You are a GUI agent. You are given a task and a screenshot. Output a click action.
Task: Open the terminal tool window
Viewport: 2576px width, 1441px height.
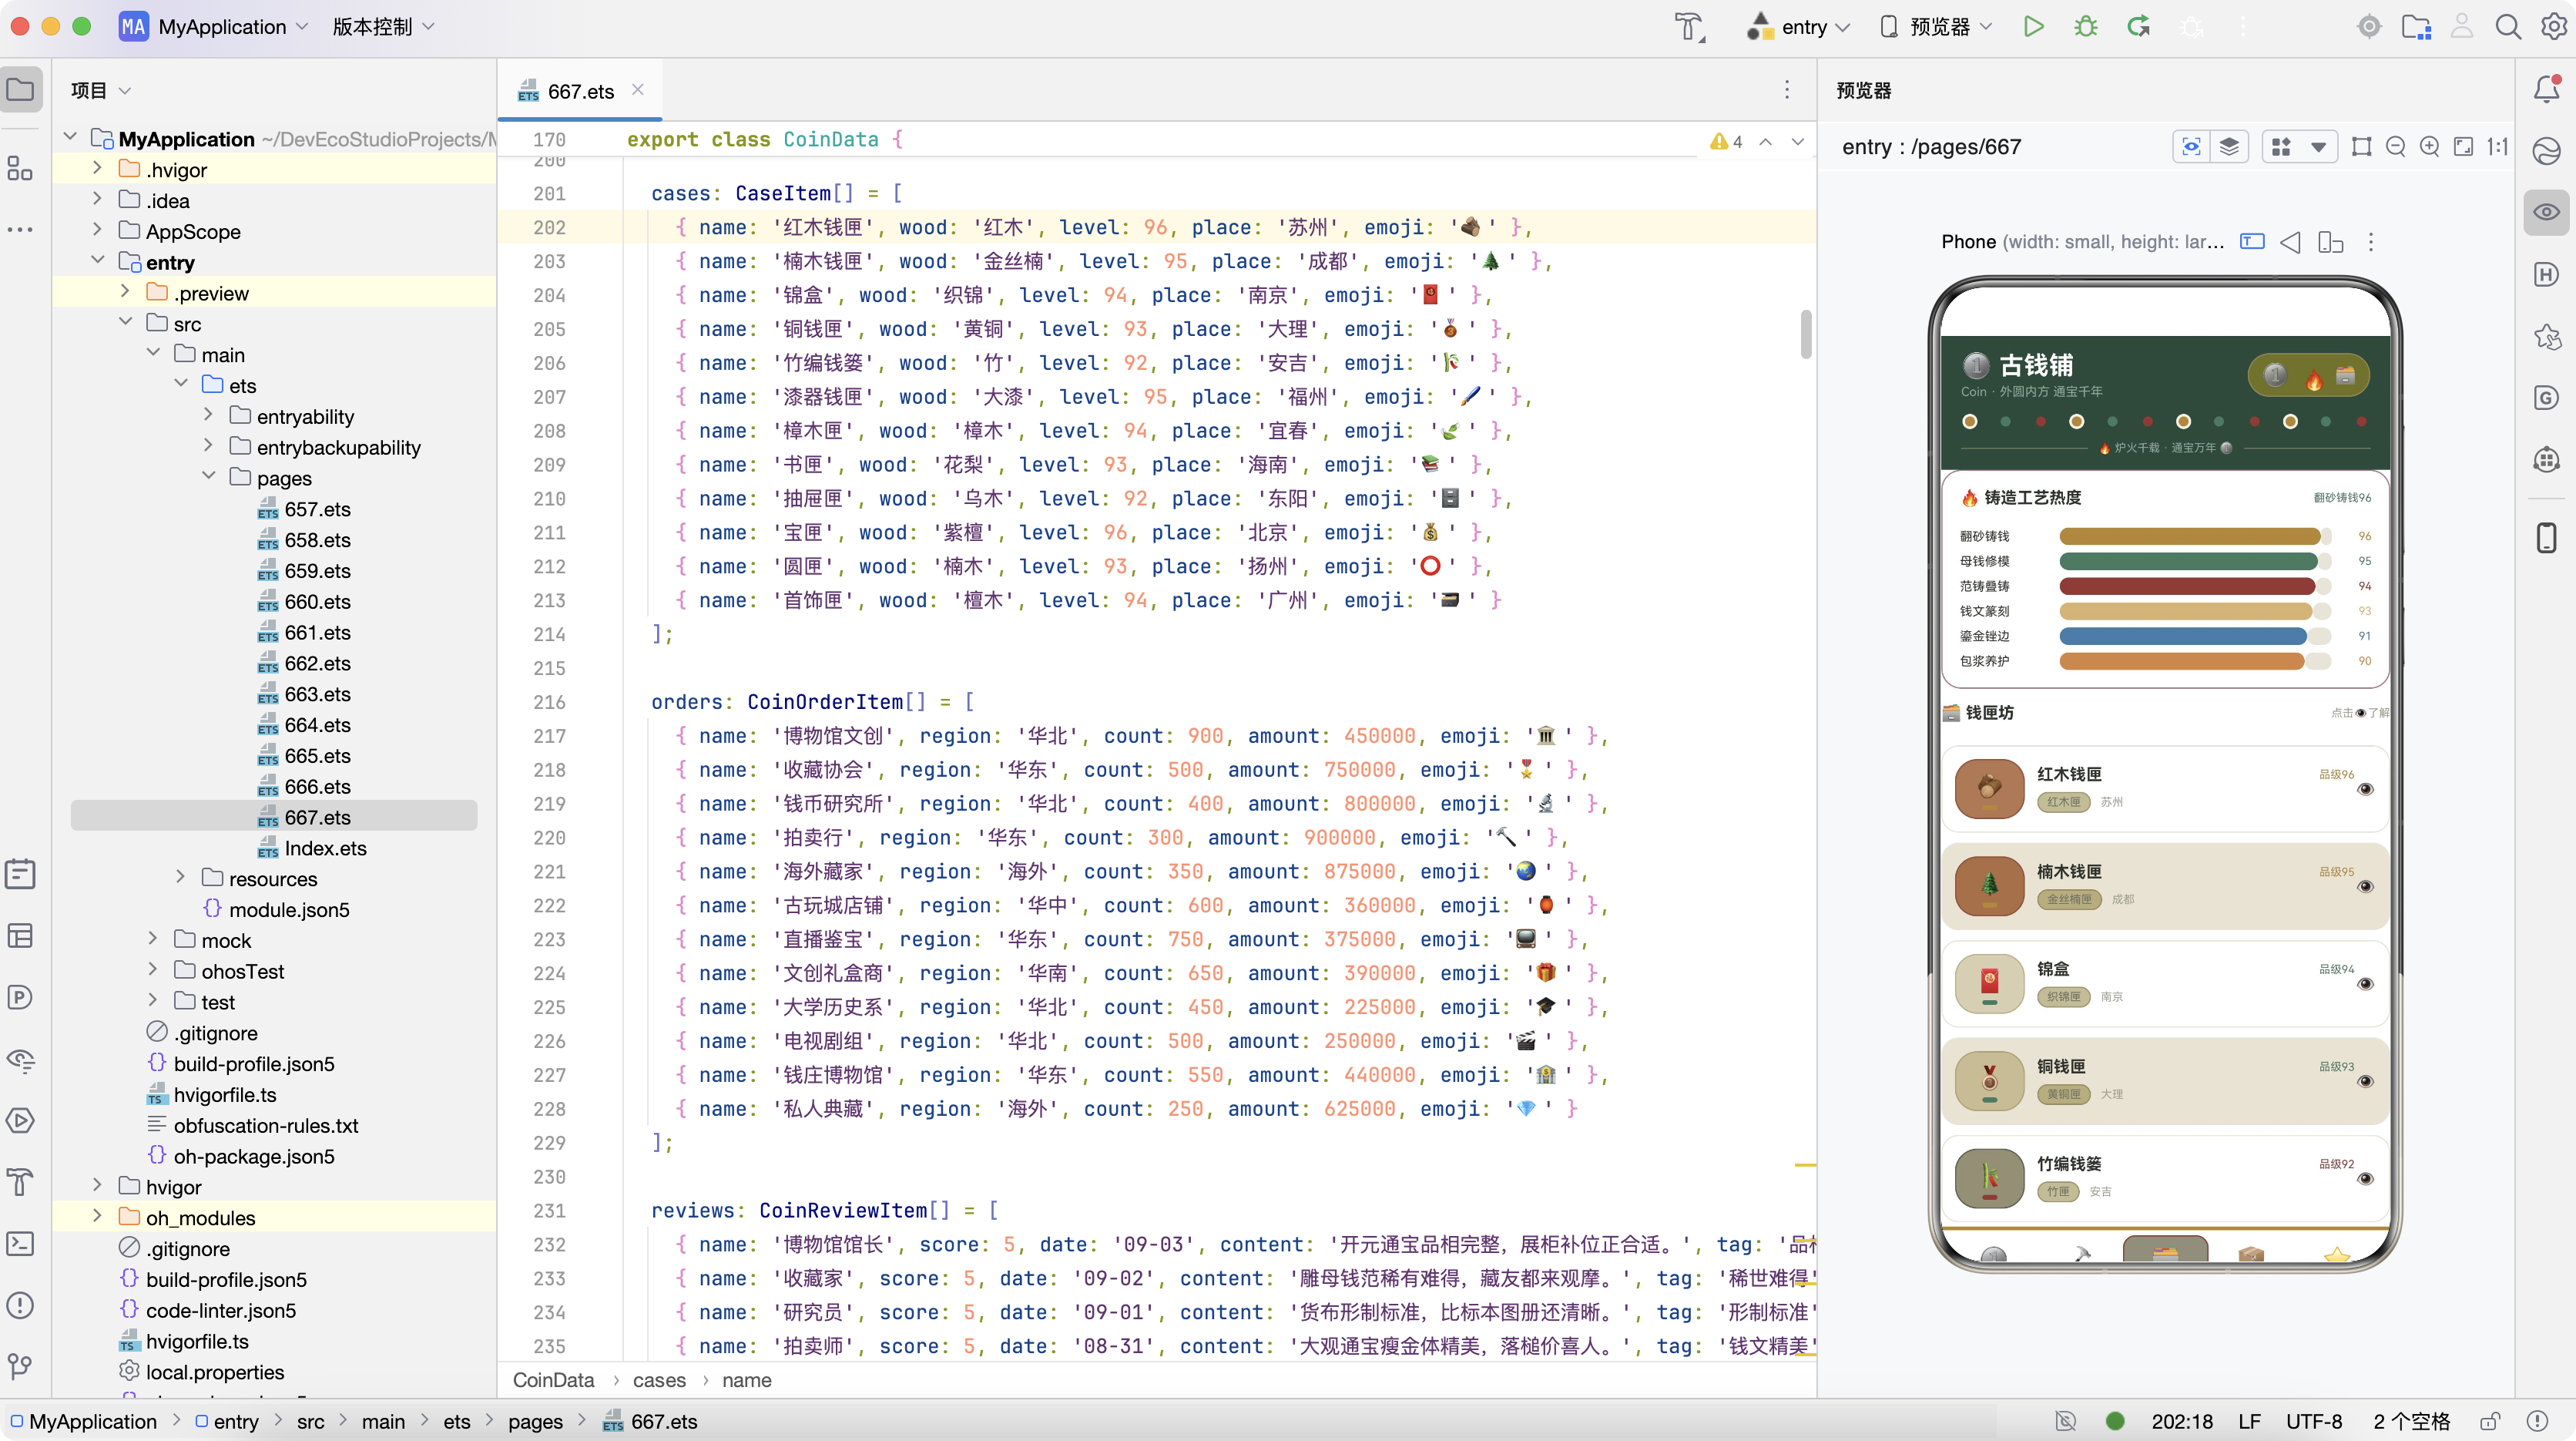point(21,1244)
